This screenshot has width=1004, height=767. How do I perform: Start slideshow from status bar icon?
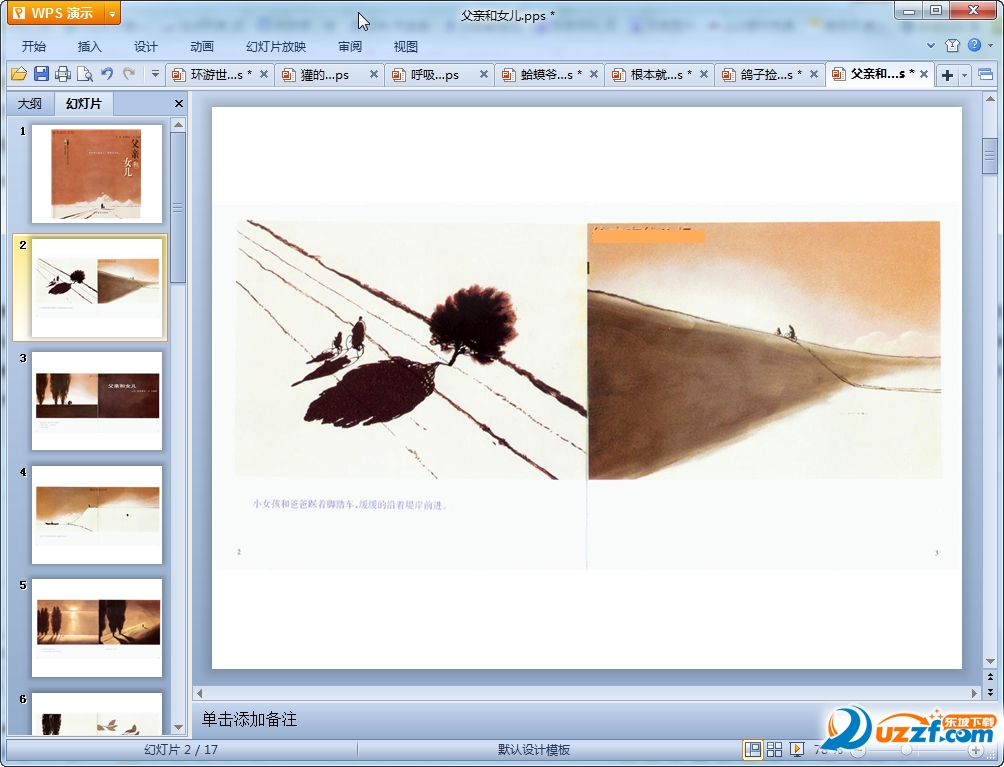[x=796, y=749]
